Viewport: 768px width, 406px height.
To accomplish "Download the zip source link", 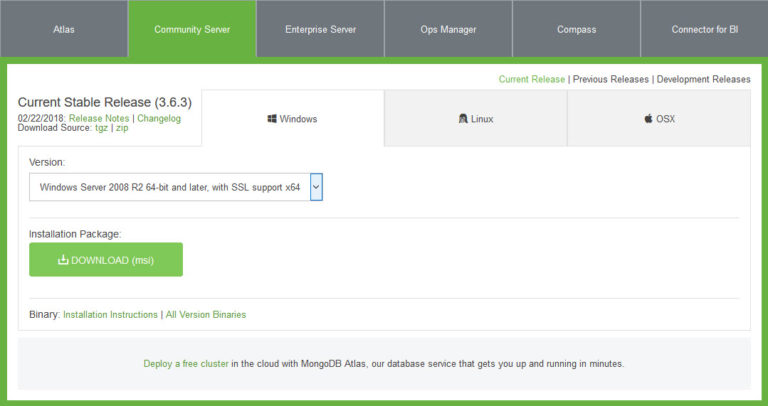I will pyautogui.click(x=122, y=128).
